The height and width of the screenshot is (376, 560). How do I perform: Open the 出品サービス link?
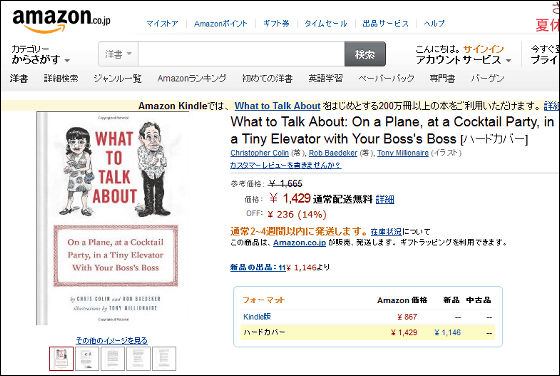[x=385, y=24]
